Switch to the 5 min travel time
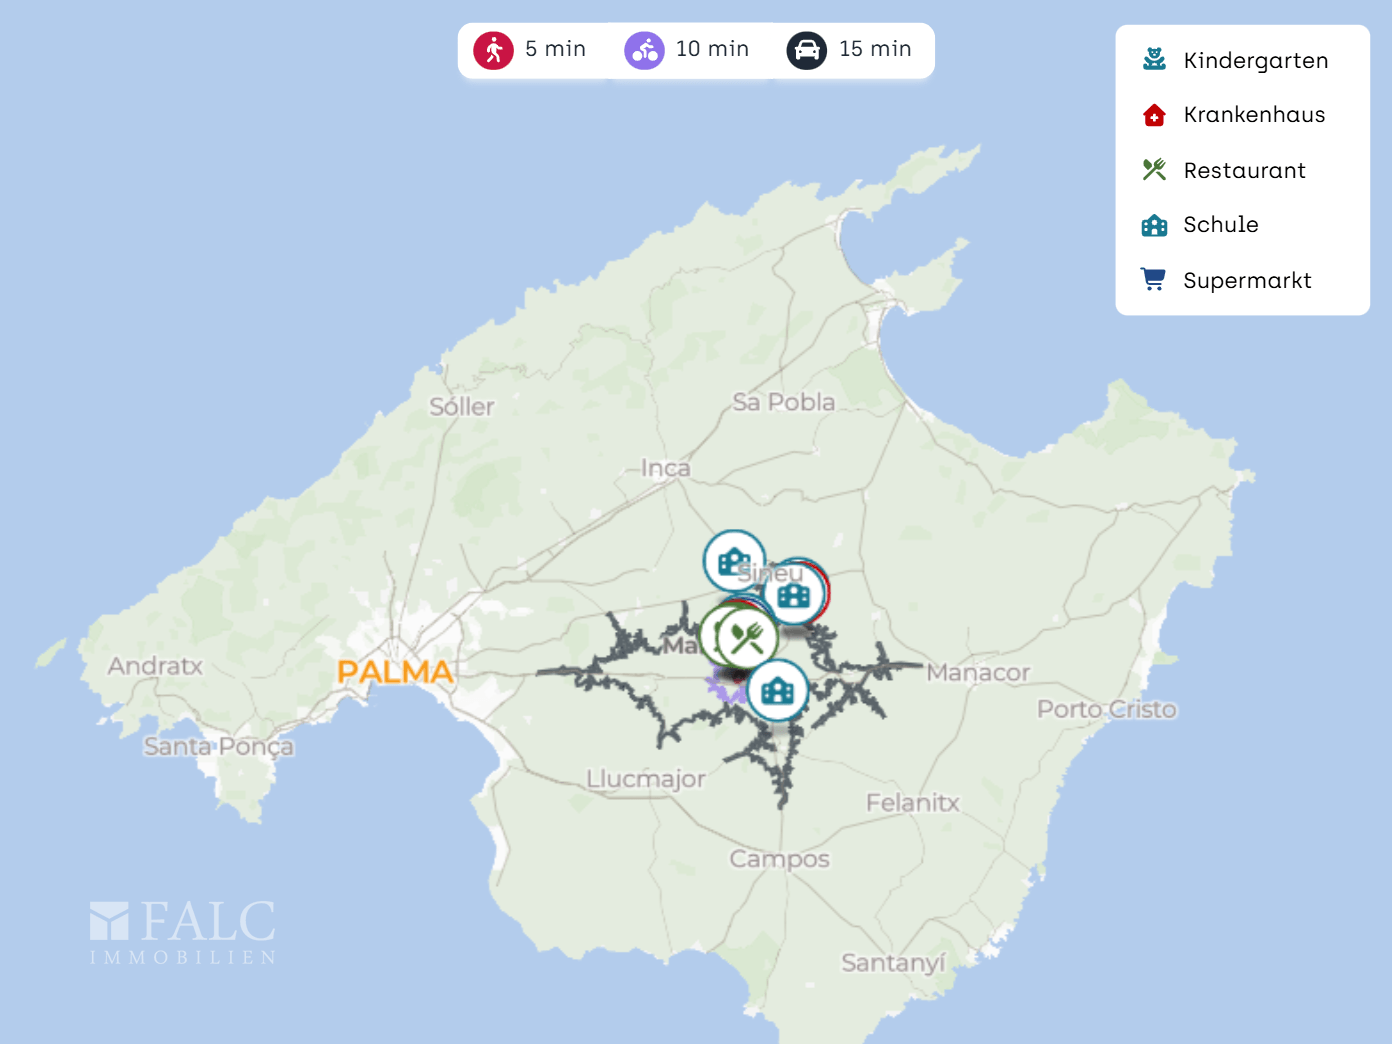 pos(555,49)
